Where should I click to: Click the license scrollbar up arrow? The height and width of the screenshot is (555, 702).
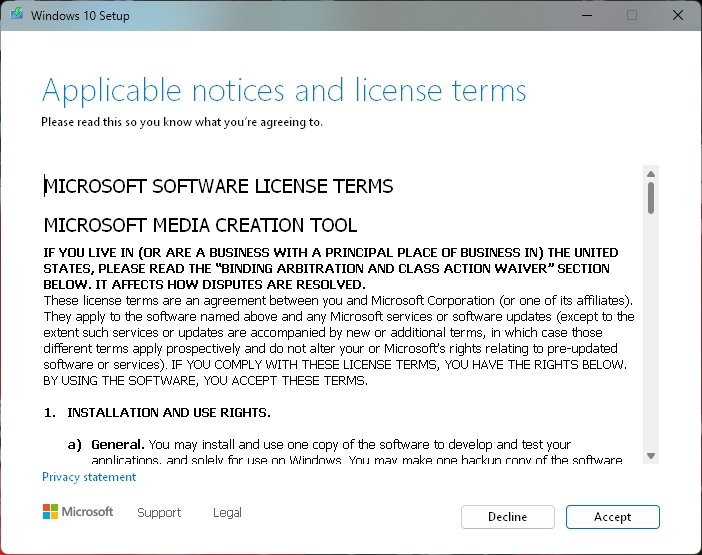point(651,174)
